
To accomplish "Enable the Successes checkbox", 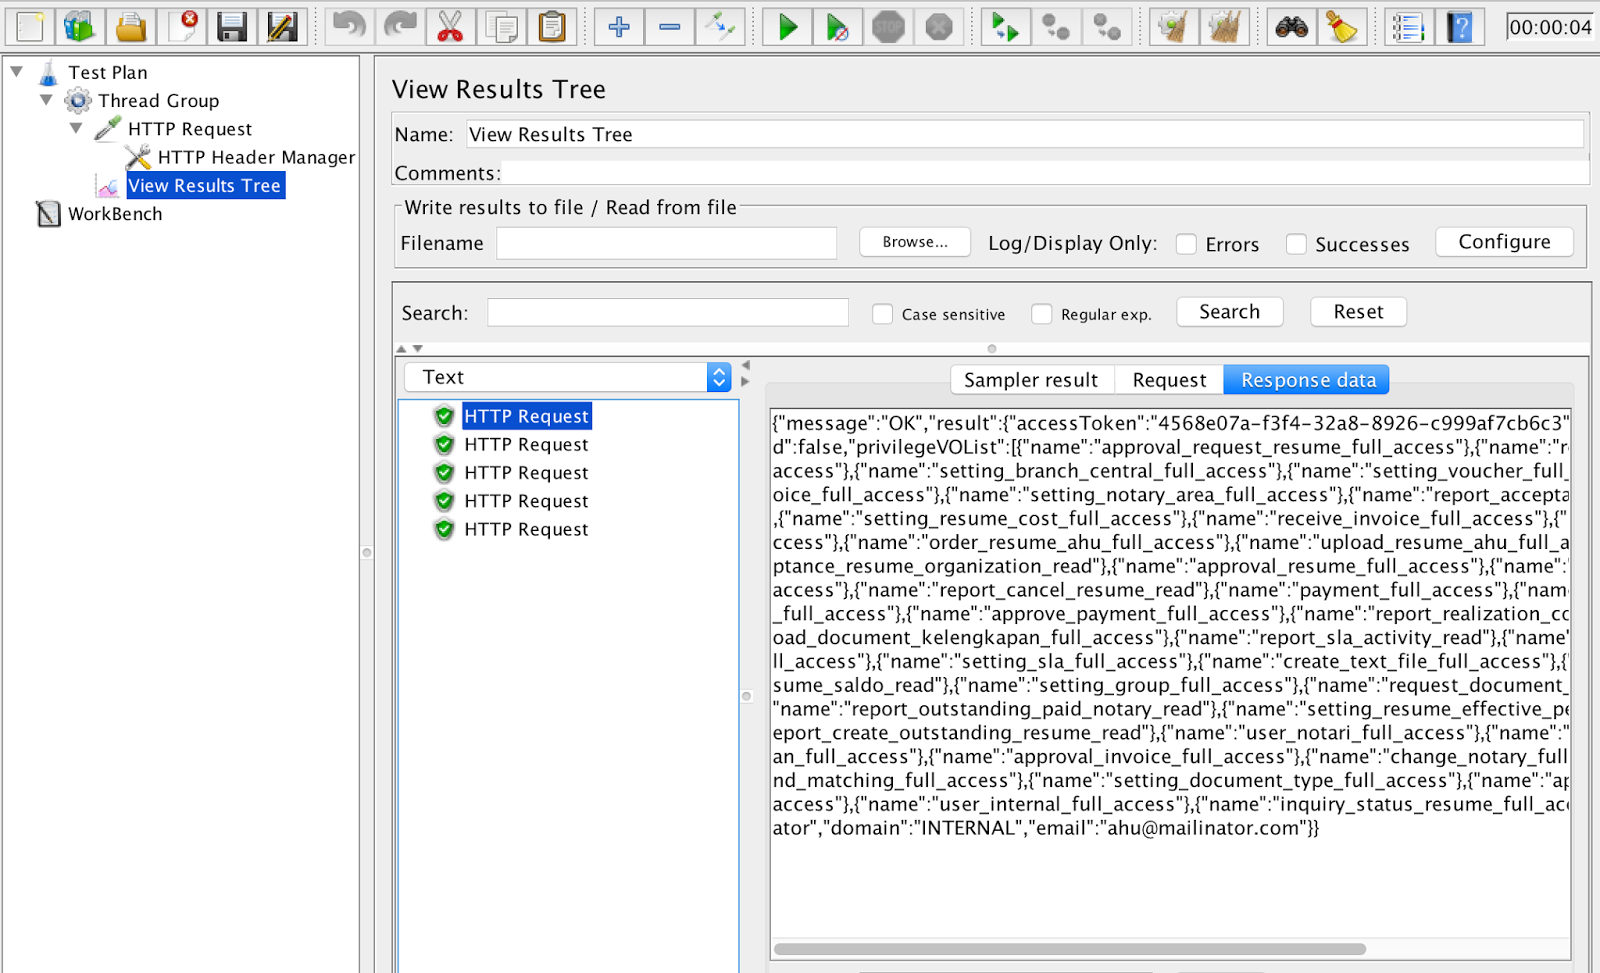I will coord(1297,244).
